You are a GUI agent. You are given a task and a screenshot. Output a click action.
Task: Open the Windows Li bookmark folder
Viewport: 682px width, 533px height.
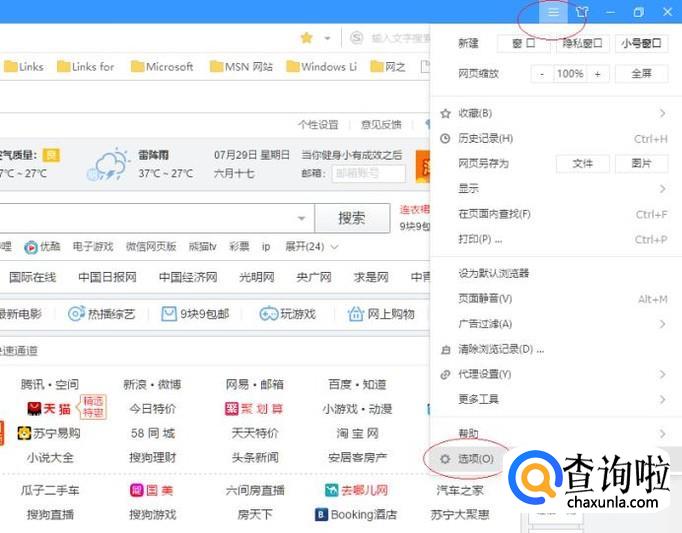click(x=321, y=67)
